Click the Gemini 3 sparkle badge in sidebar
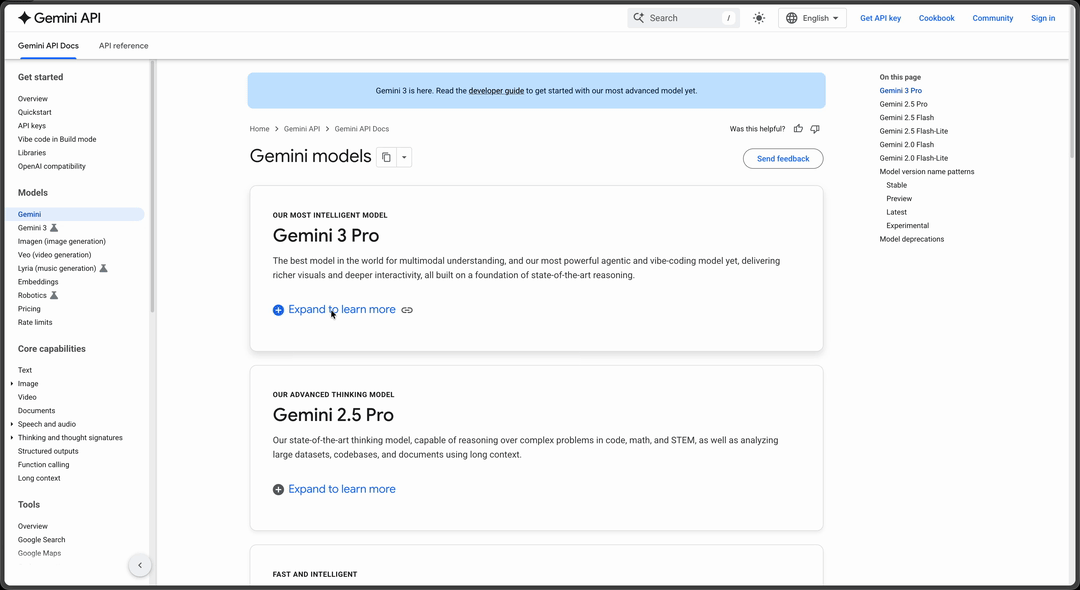 point(54,227)
